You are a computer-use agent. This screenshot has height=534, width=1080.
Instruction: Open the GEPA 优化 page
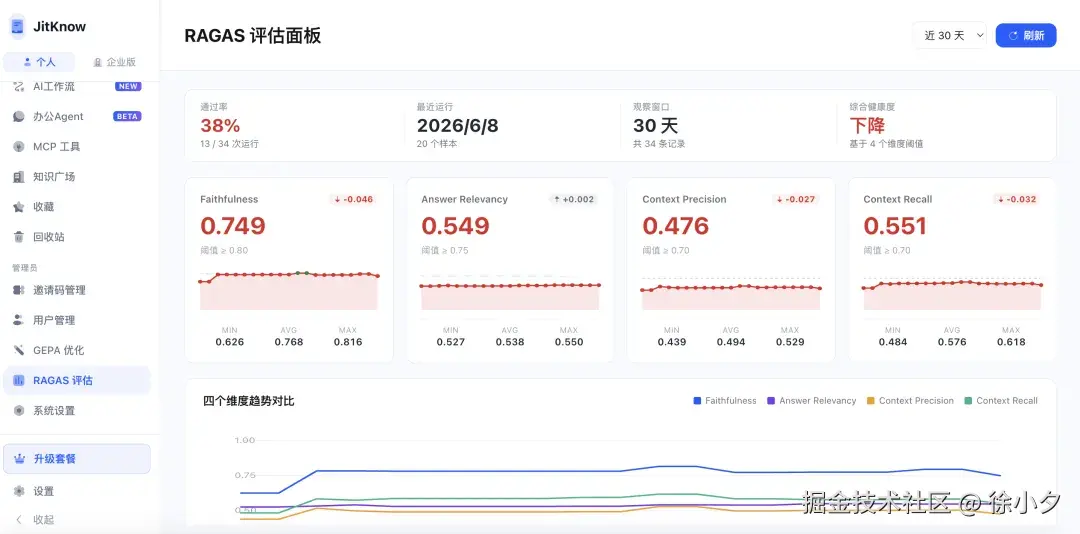tap(77, 350)
